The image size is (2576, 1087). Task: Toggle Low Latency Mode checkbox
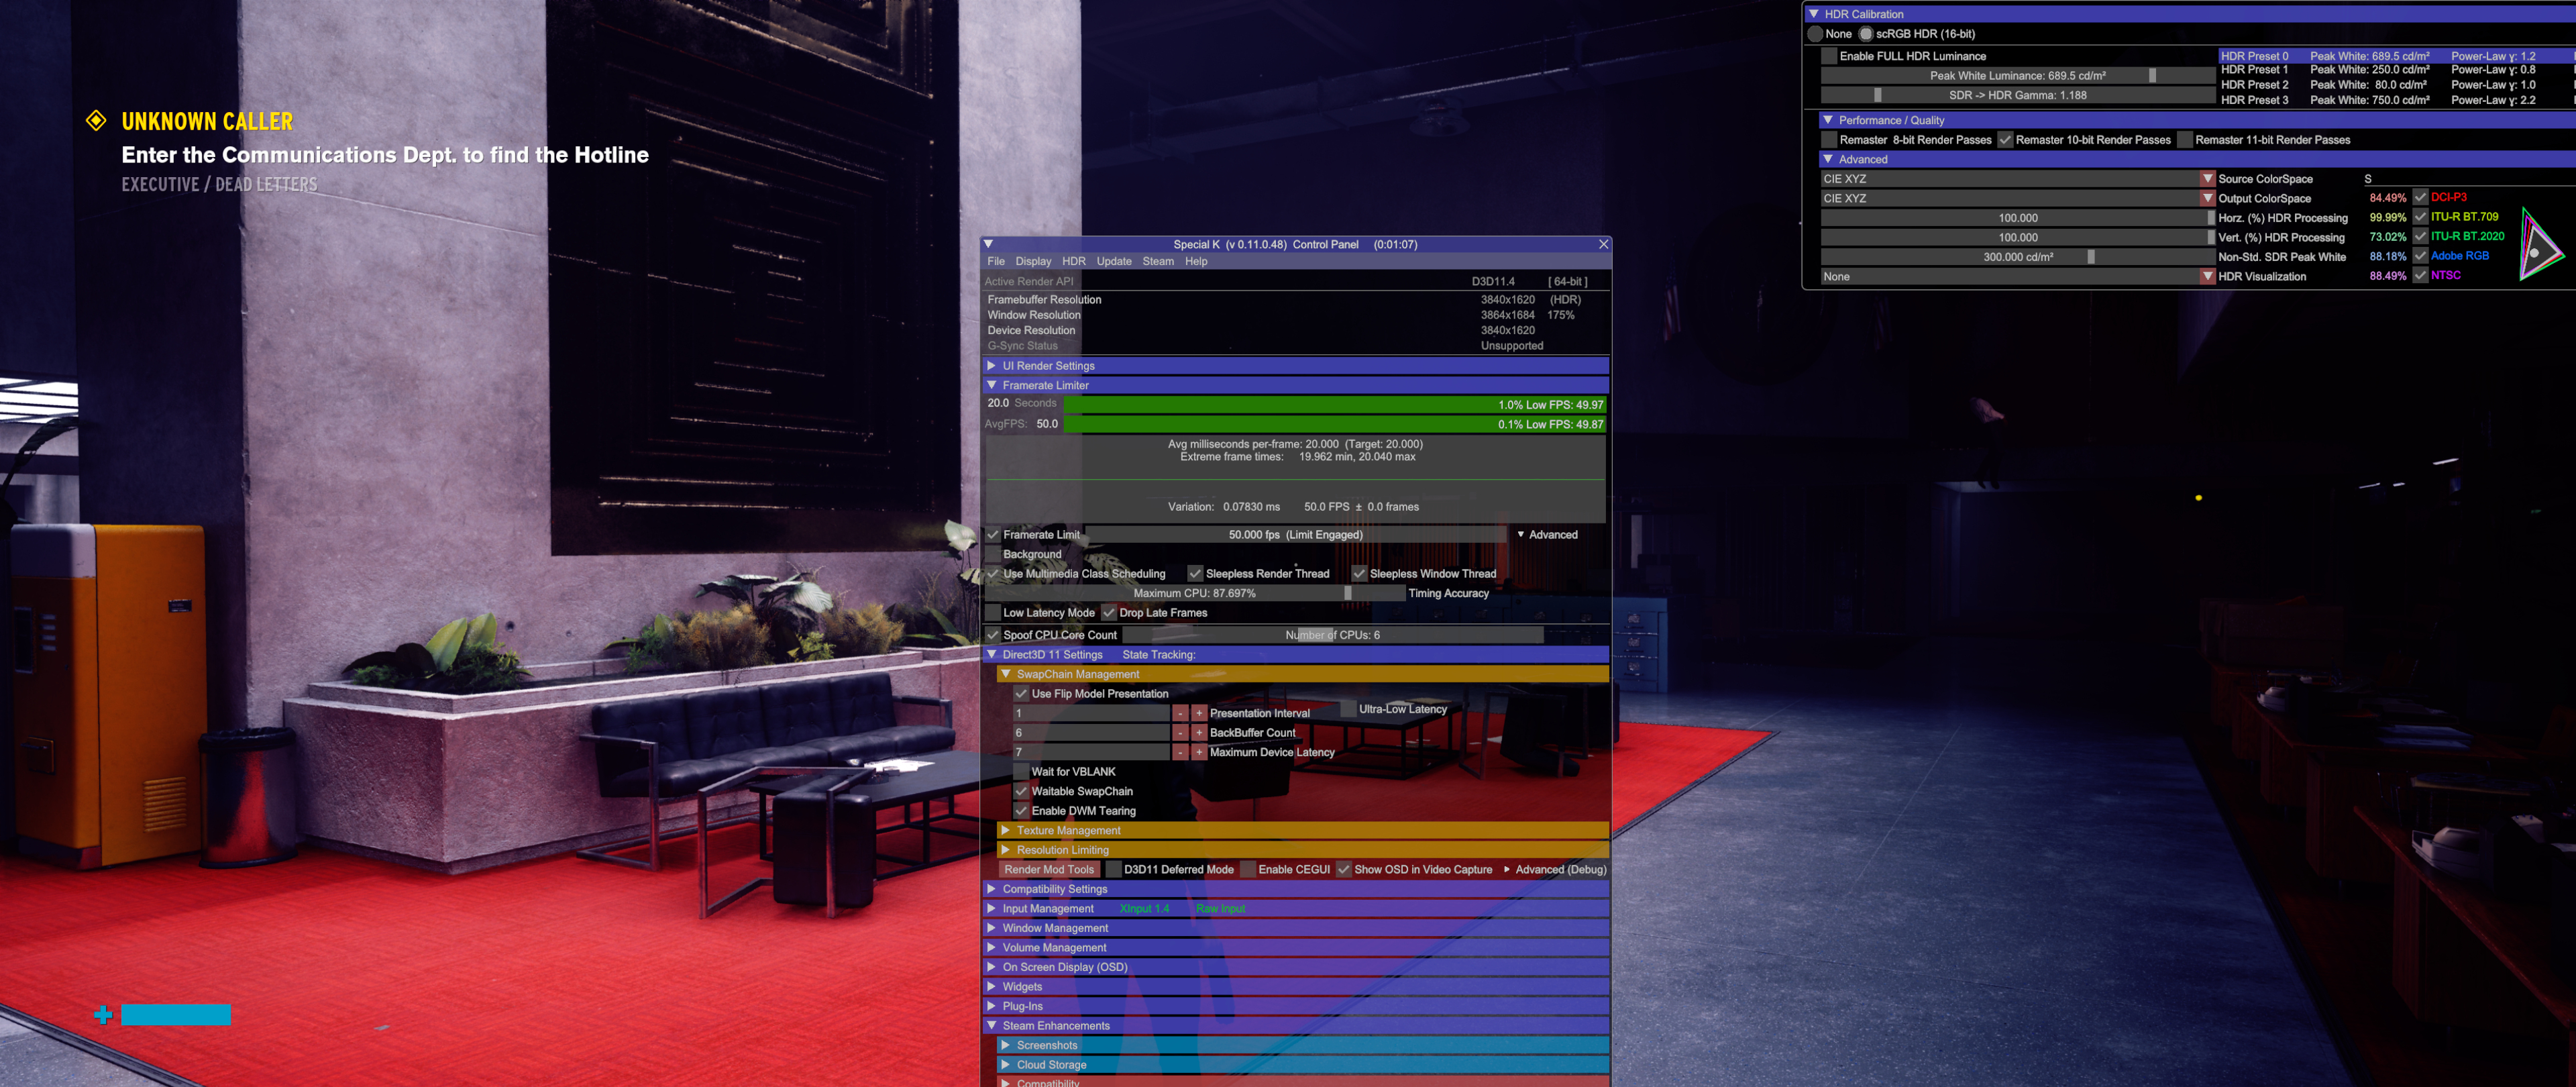click(993, 613)
